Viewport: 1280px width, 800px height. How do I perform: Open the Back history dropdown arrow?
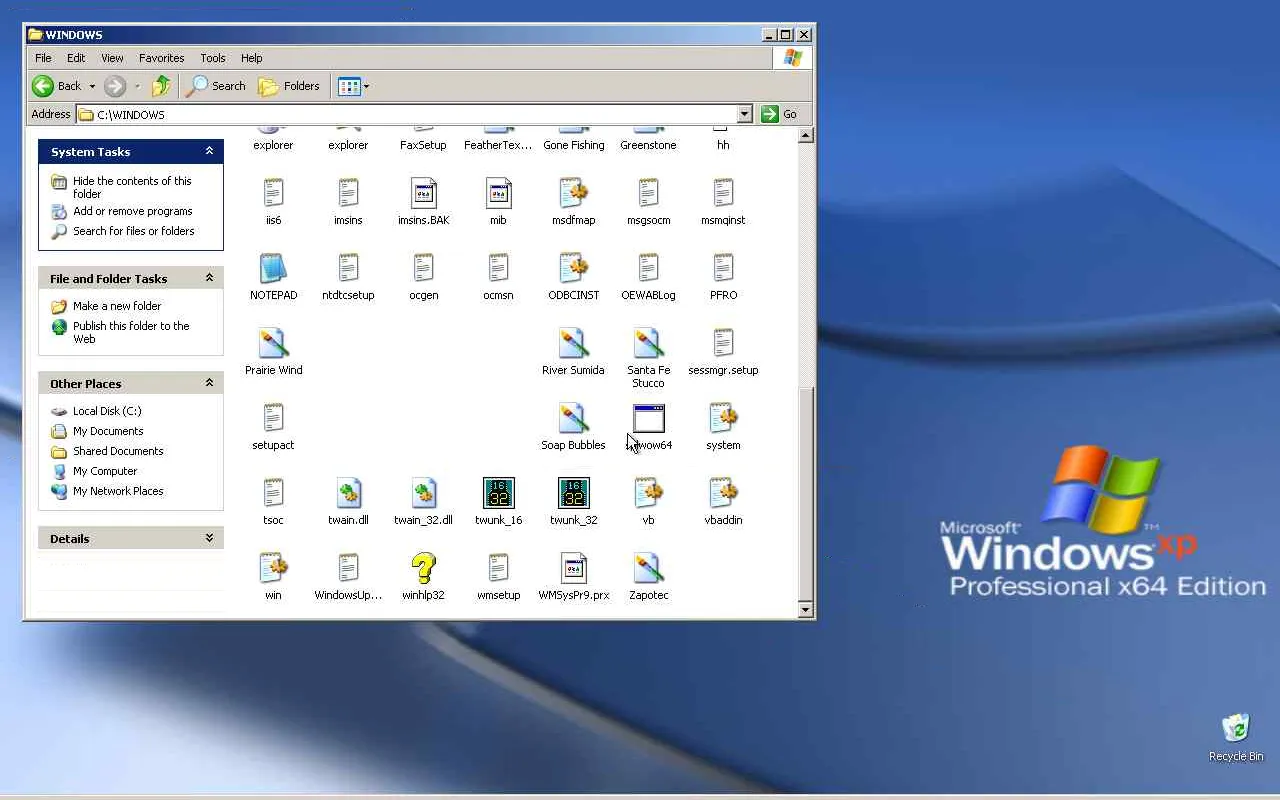(92, 86)
